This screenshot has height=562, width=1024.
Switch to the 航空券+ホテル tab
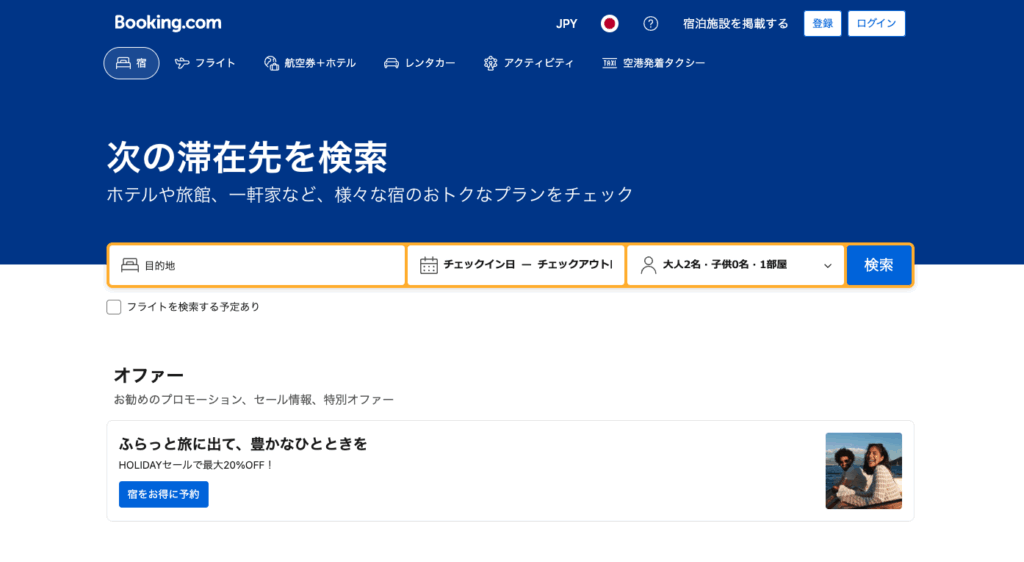(x=310, y=63)
